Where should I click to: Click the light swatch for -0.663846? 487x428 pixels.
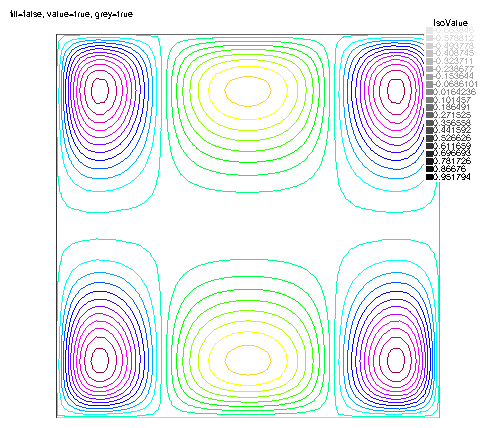click(x=429, y=30)
